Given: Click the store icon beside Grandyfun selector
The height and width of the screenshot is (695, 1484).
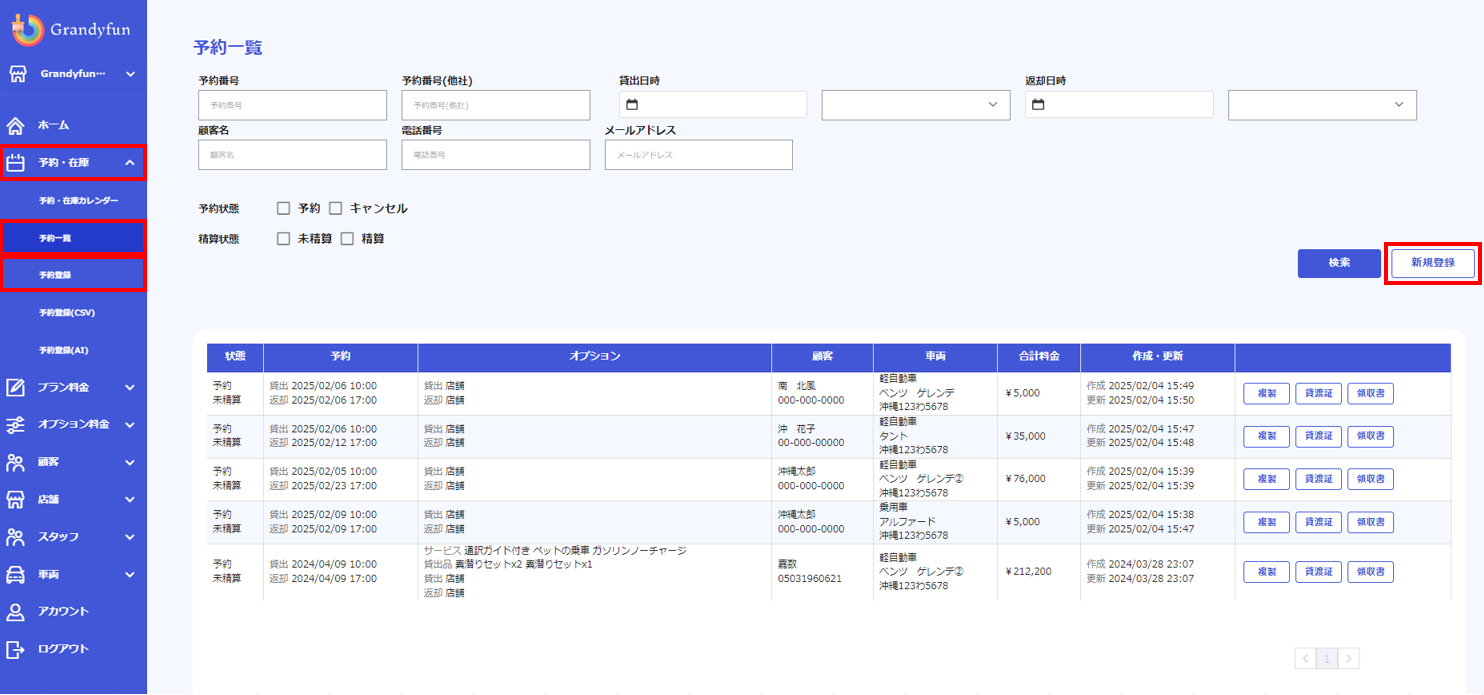Looking at the screenshot, I should point(16,74).
